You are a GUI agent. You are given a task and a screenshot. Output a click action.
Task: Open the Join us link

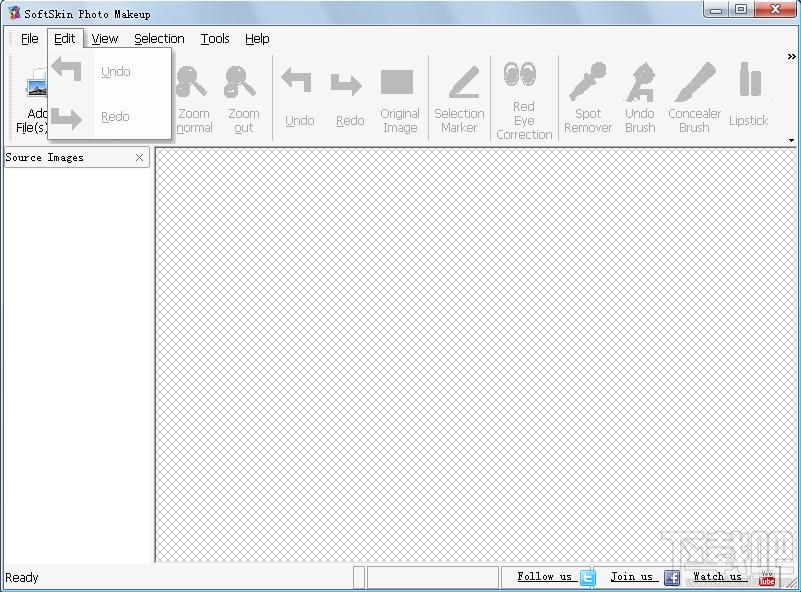point(632,577)
